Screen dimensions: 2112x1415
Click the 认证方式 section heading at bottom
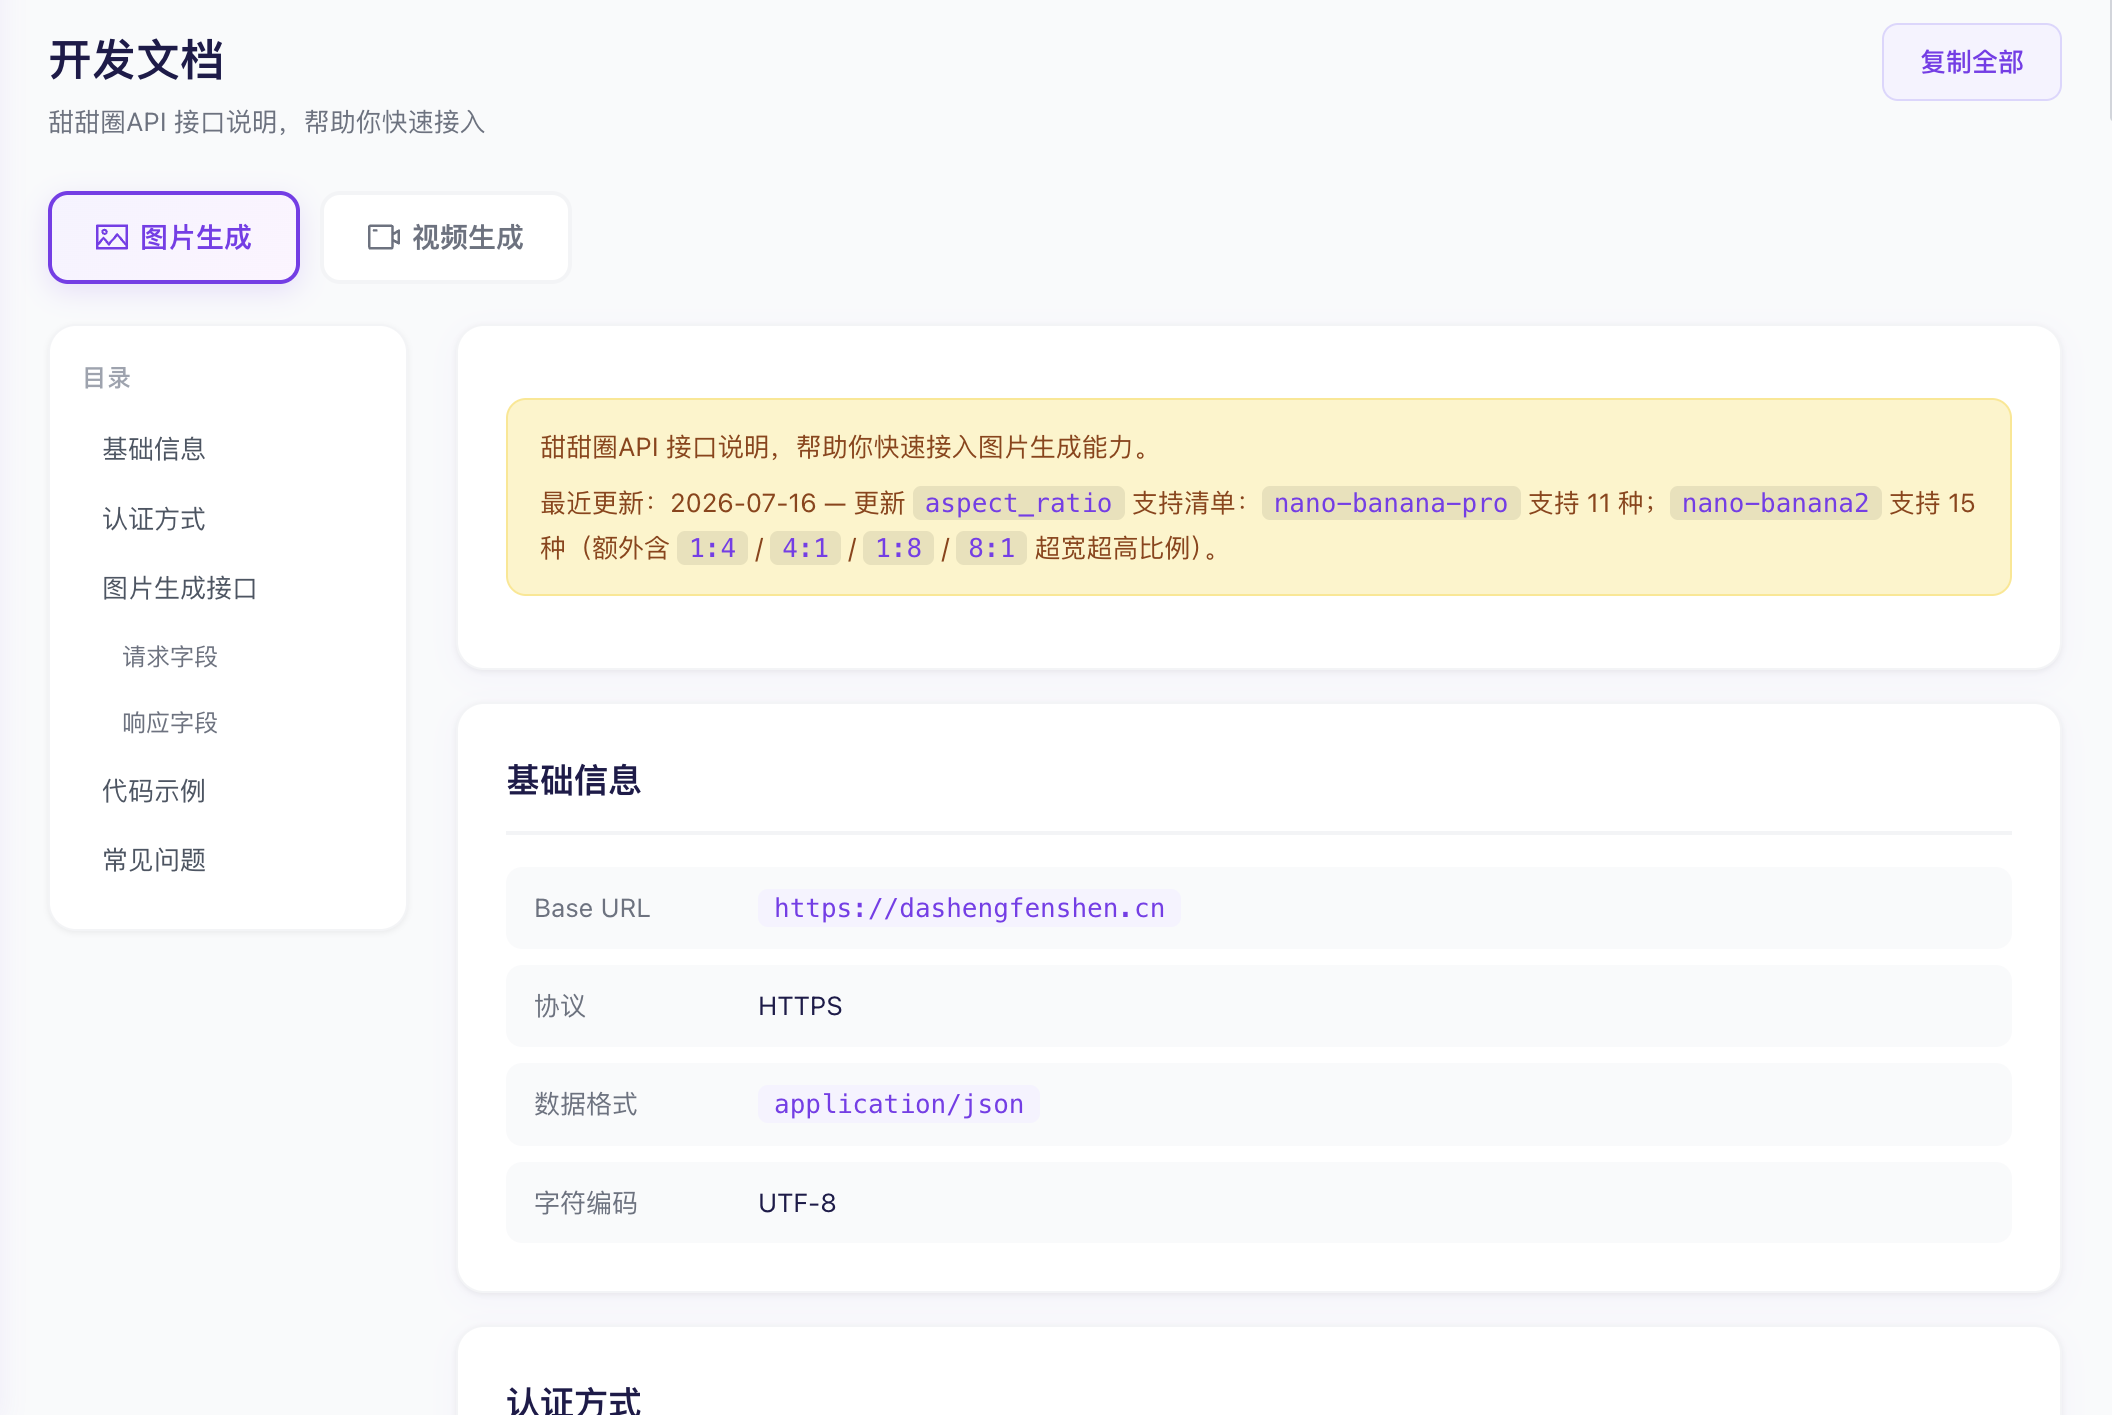click(x=573, y=1400)
